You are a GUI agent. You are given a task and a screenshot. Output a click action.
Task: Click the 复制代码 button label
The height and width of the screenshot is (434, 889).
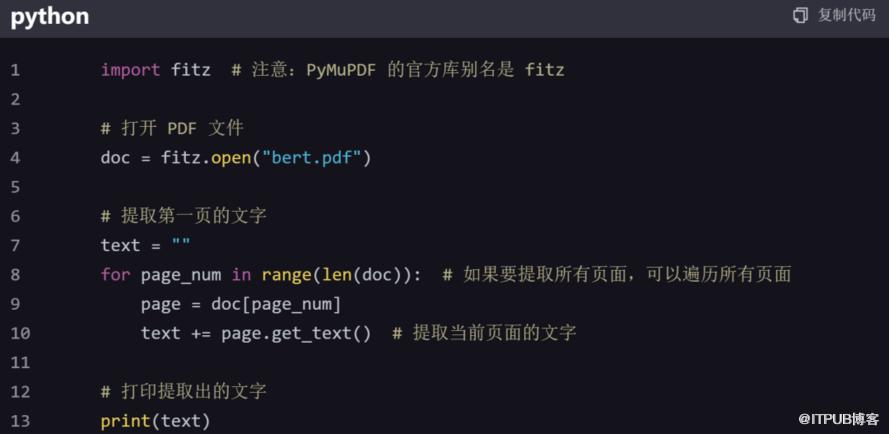(846, 15)
